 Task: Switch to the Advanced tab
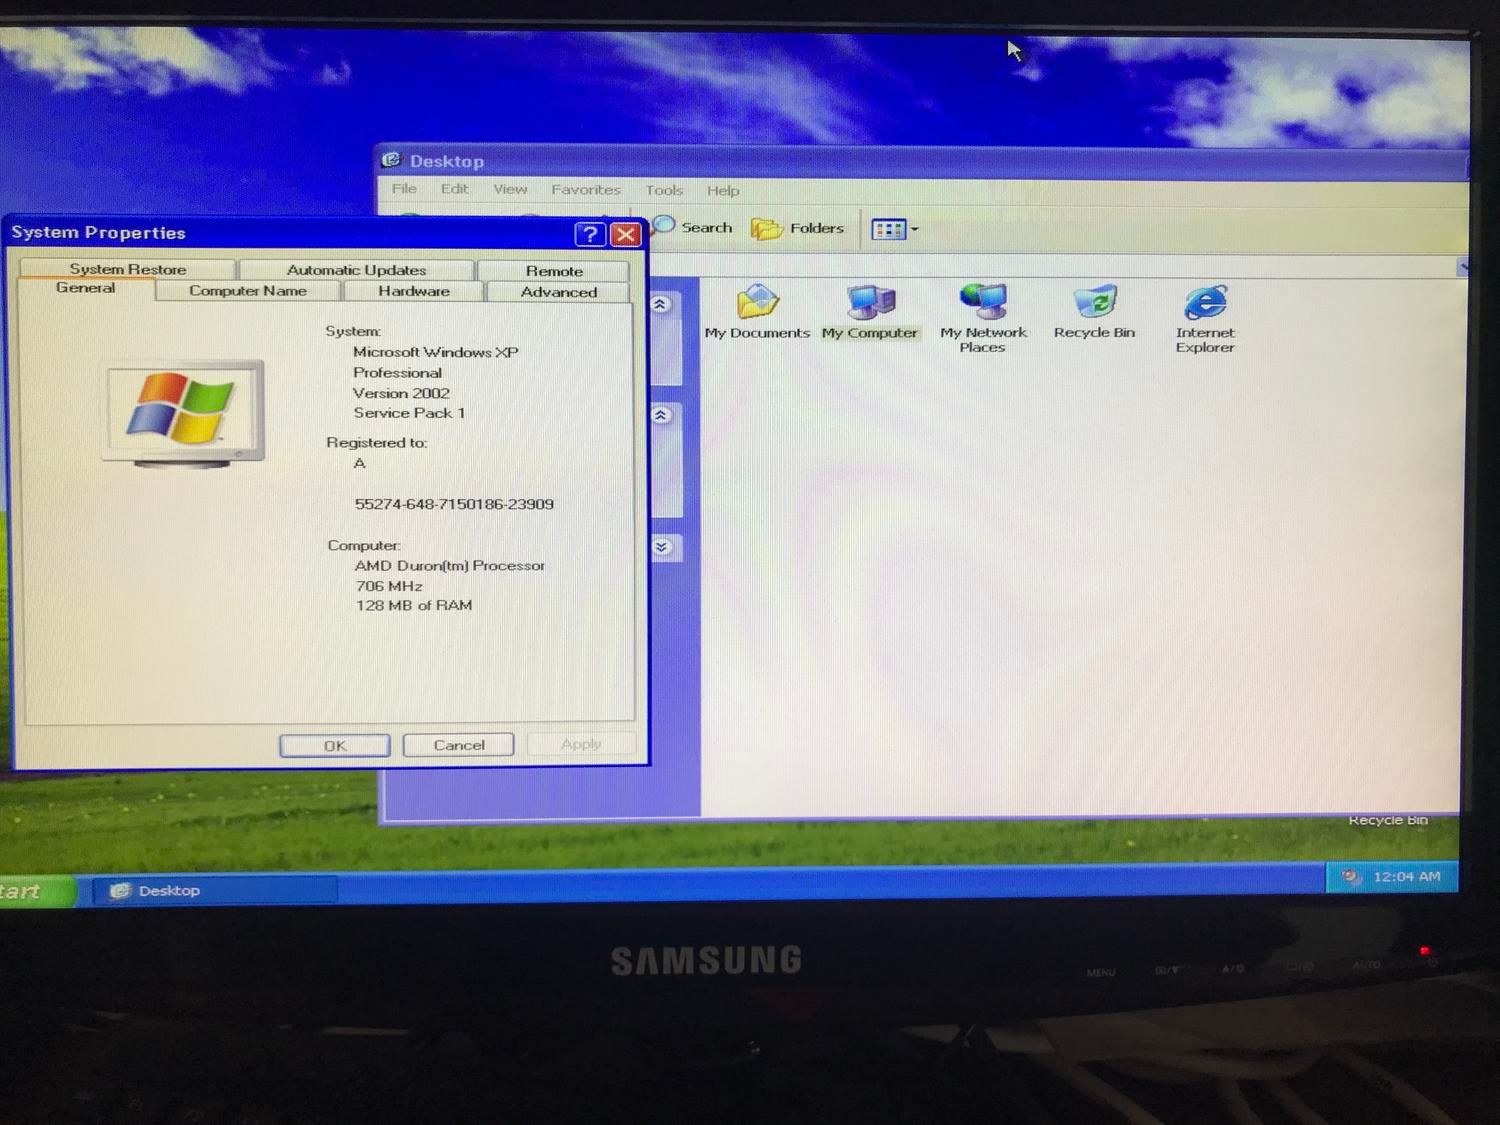point(558,292)
